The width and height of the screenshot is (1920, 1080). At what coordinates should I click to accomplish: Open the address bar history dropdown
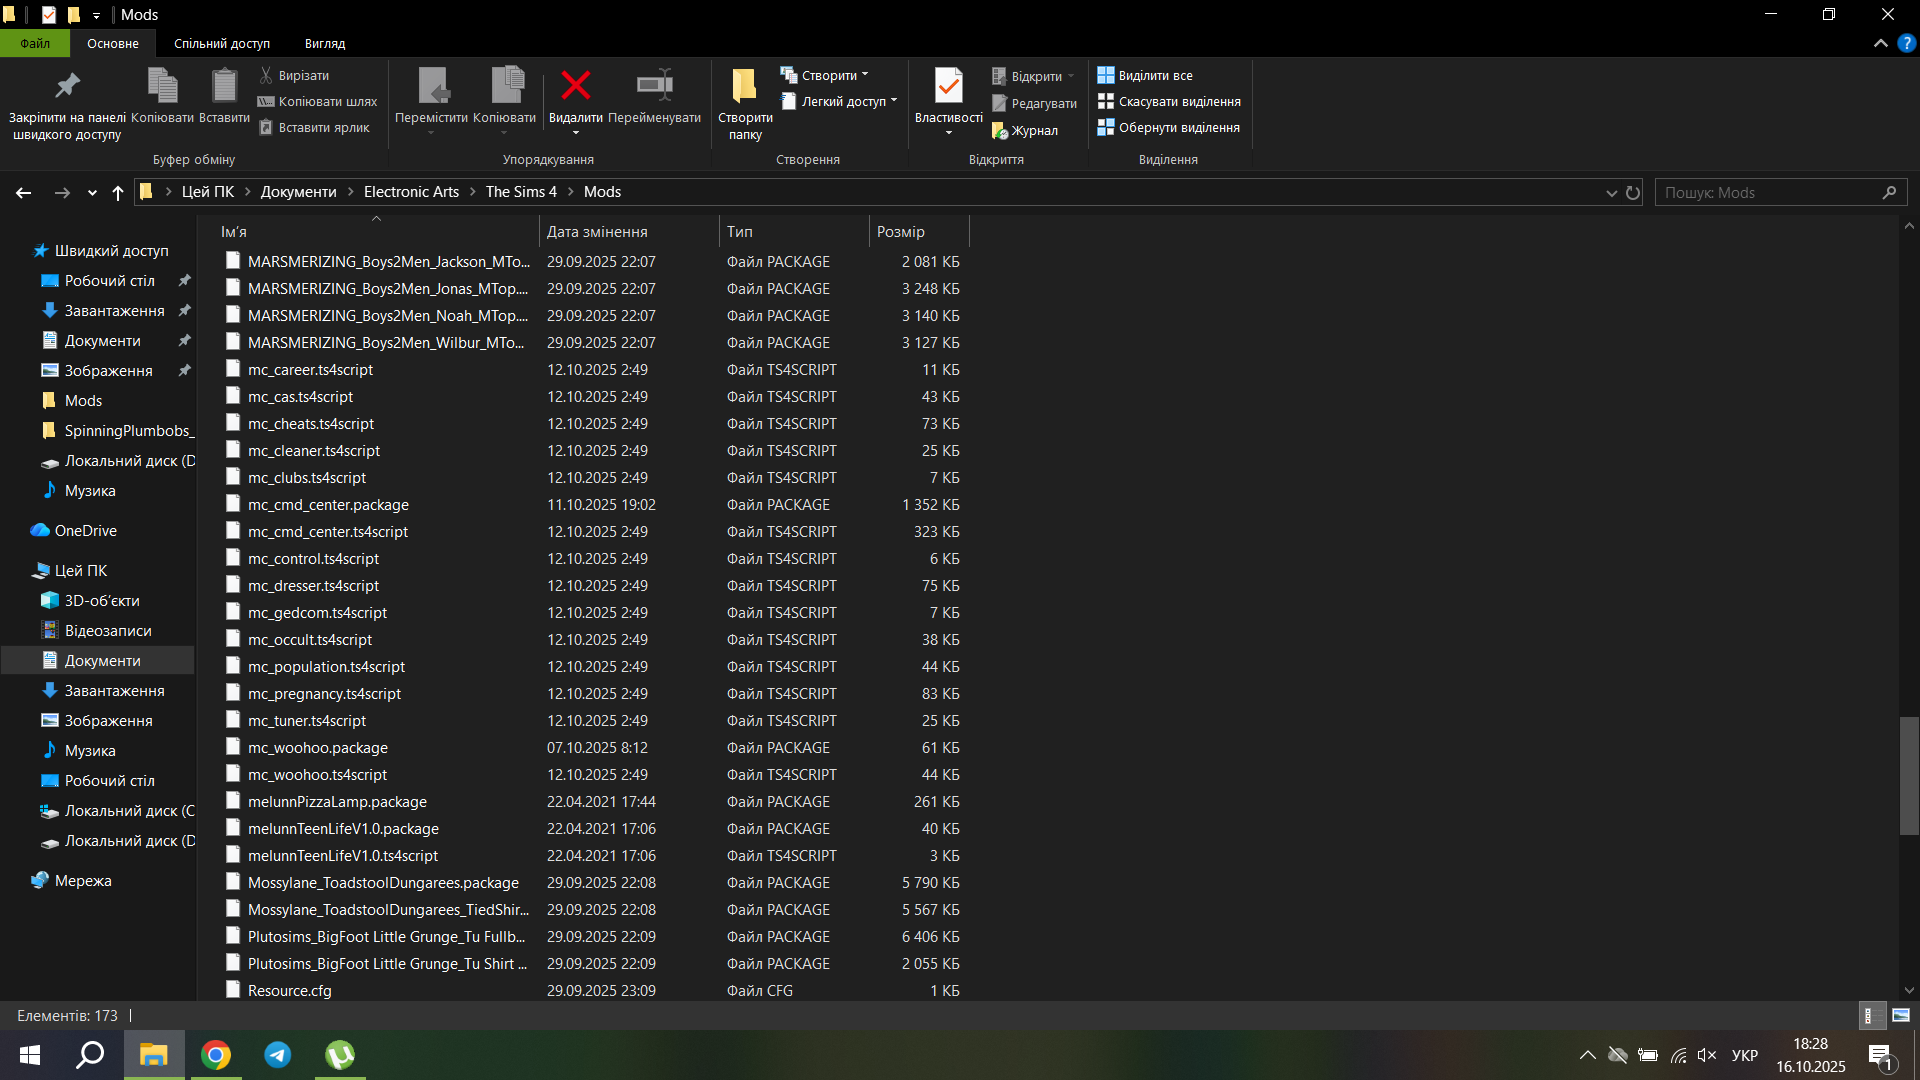[x=1611, y=193]
